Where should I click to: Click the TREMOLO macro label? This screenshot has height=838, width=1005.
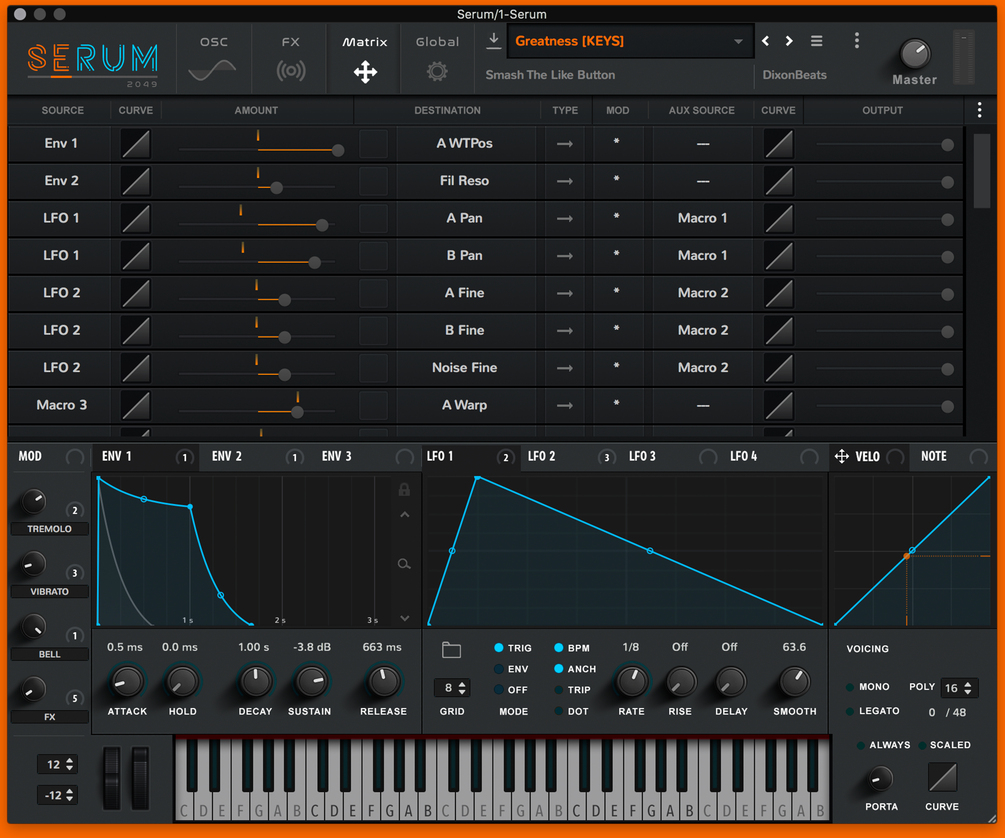coord(49,529)
